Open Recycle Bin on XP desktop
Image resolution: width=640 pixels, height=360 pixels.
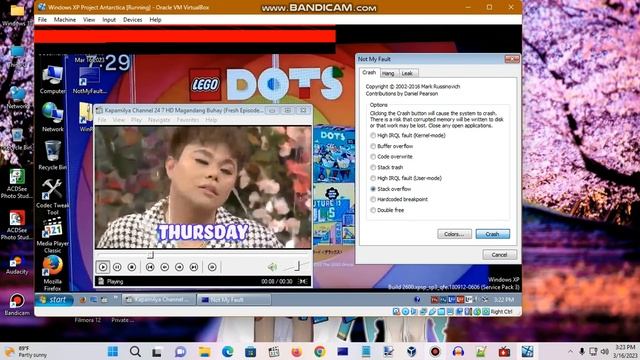click(53, 156)
